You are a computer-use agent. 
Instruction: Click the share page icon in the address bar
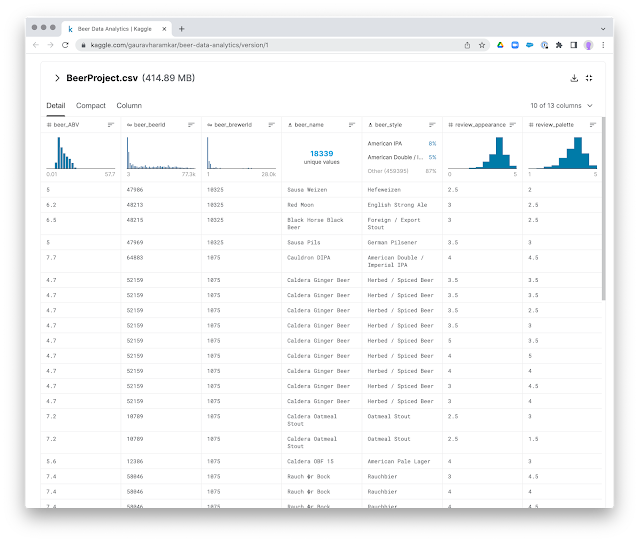(x=467, y=45)
